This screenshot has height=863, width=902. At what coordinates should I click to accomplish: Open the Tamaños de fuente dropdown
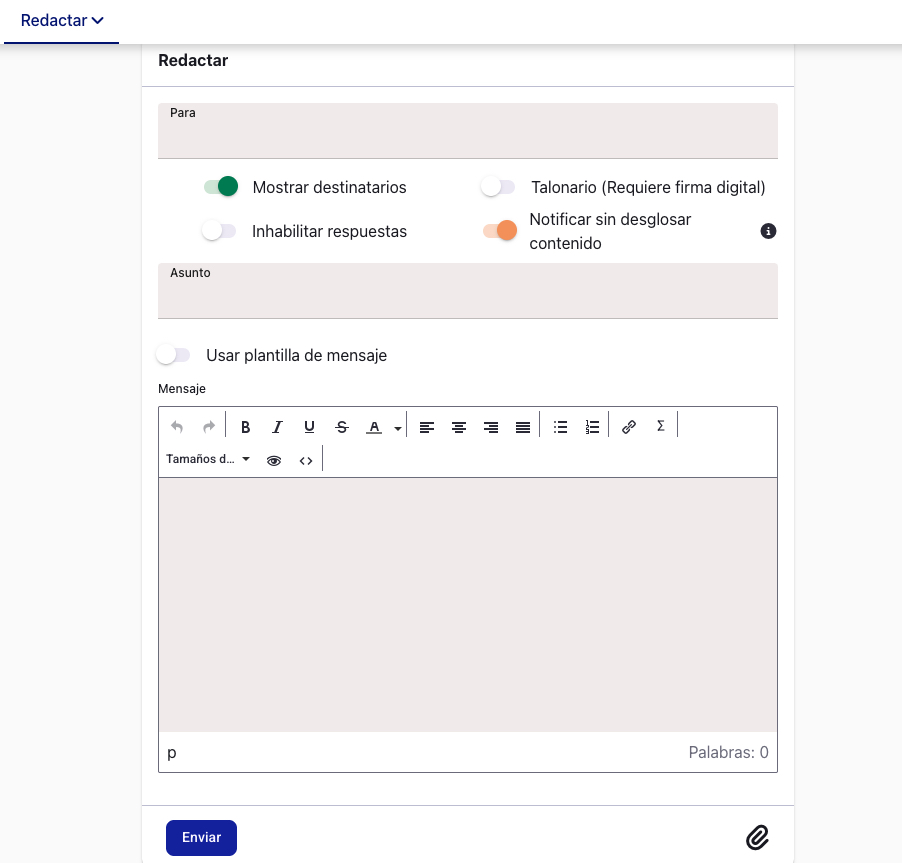tap(208, 460)
